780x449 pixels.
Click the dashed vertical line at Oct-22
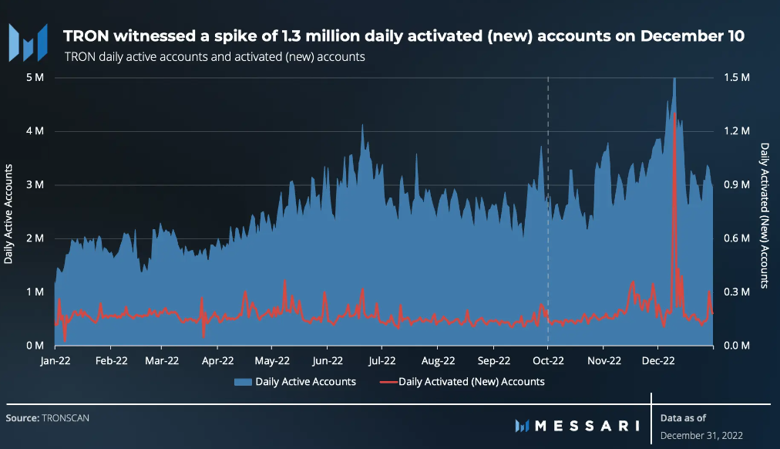[548, 211]
